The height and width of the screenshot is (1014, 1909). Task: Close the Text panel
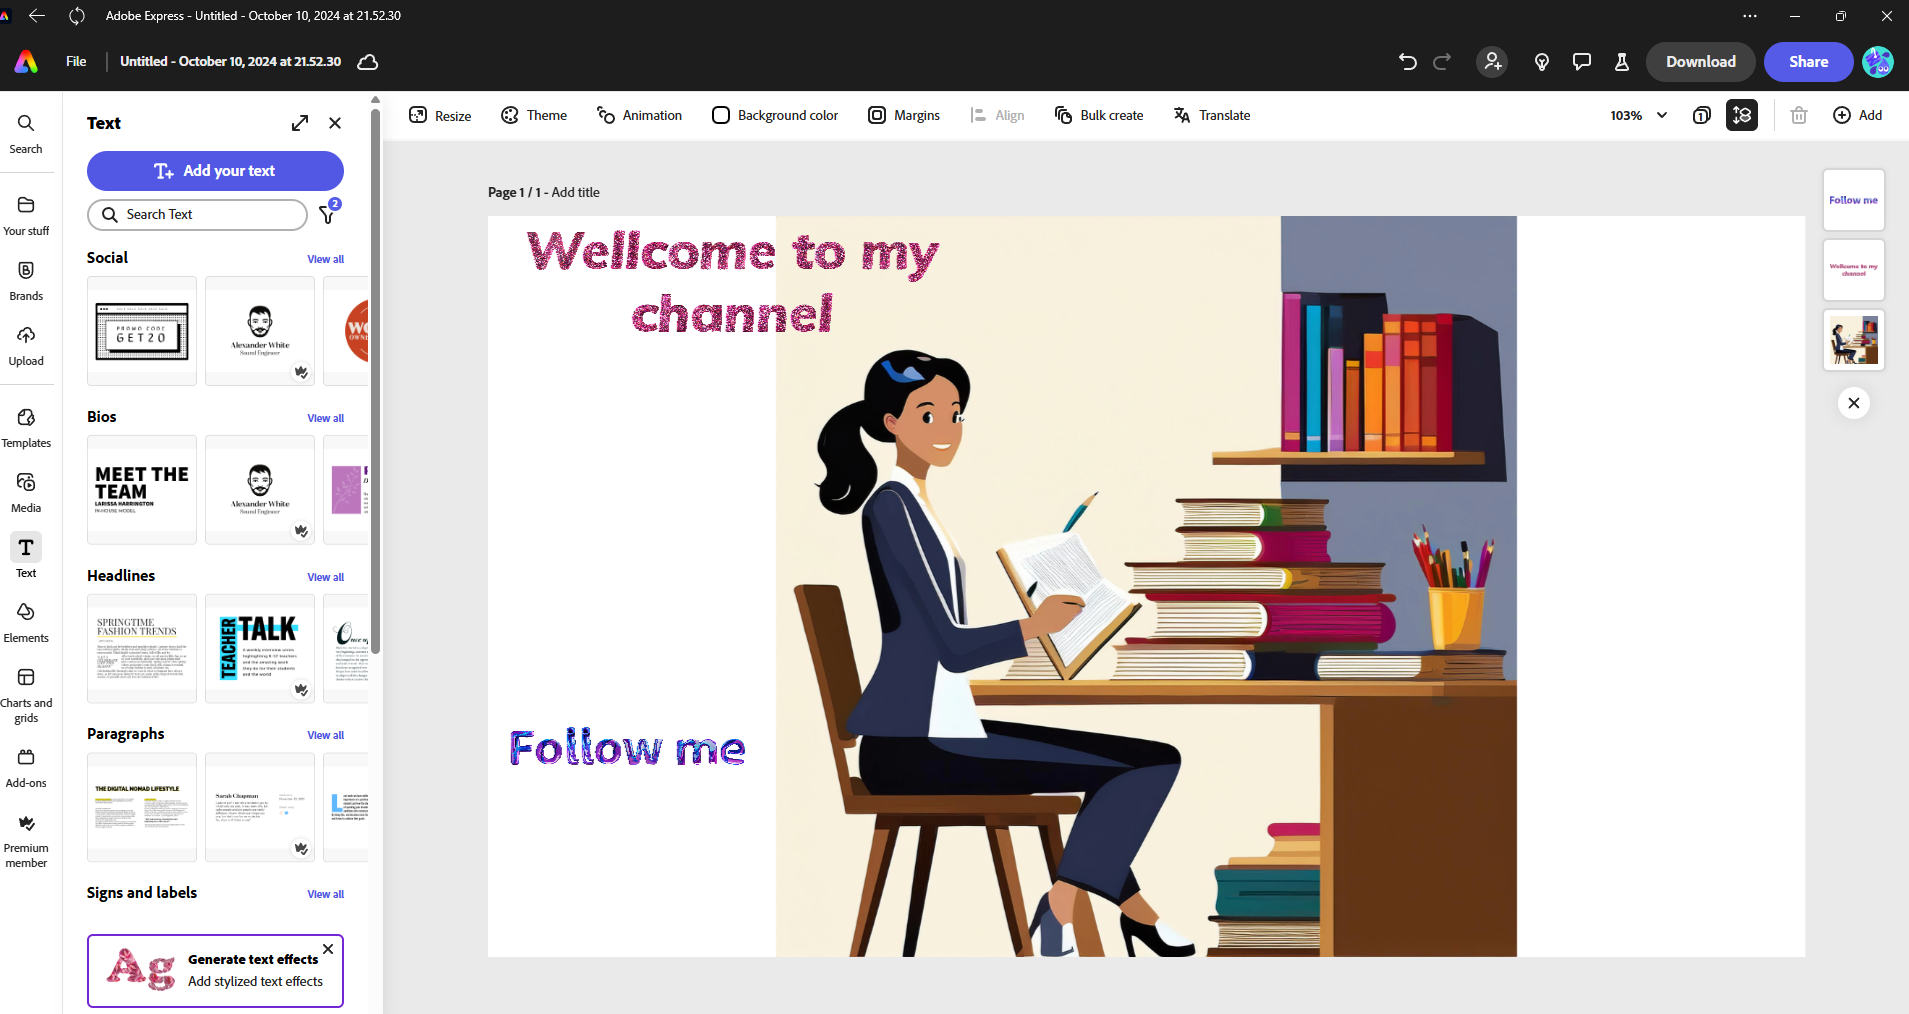[335, 123]
